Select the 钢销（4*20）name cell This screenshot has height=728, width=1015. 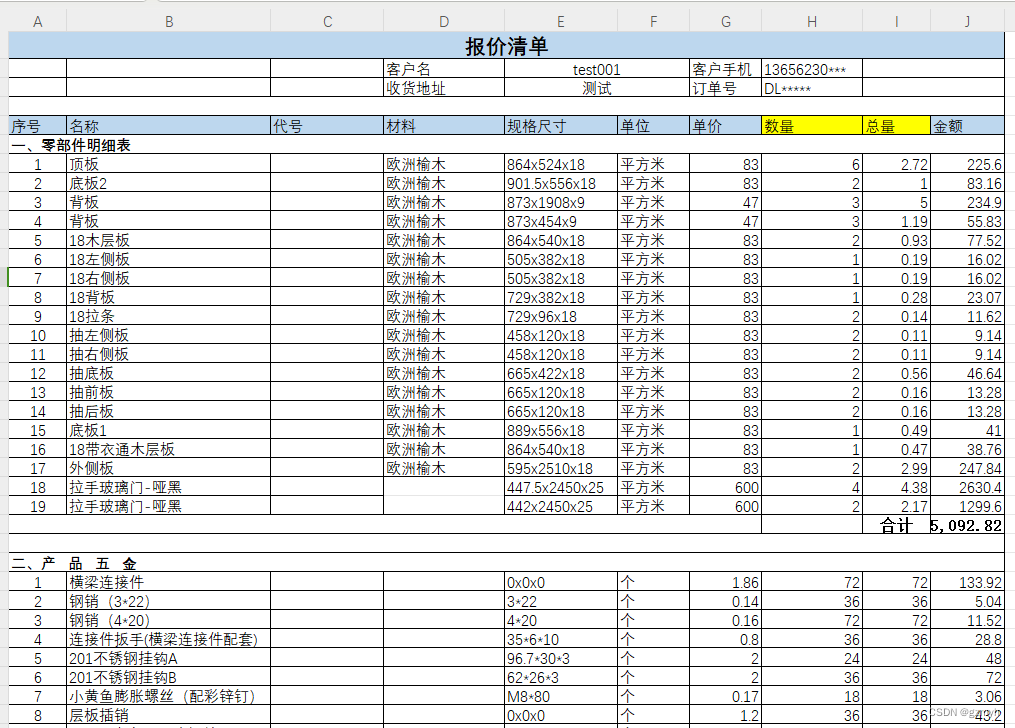click(168, 620)
